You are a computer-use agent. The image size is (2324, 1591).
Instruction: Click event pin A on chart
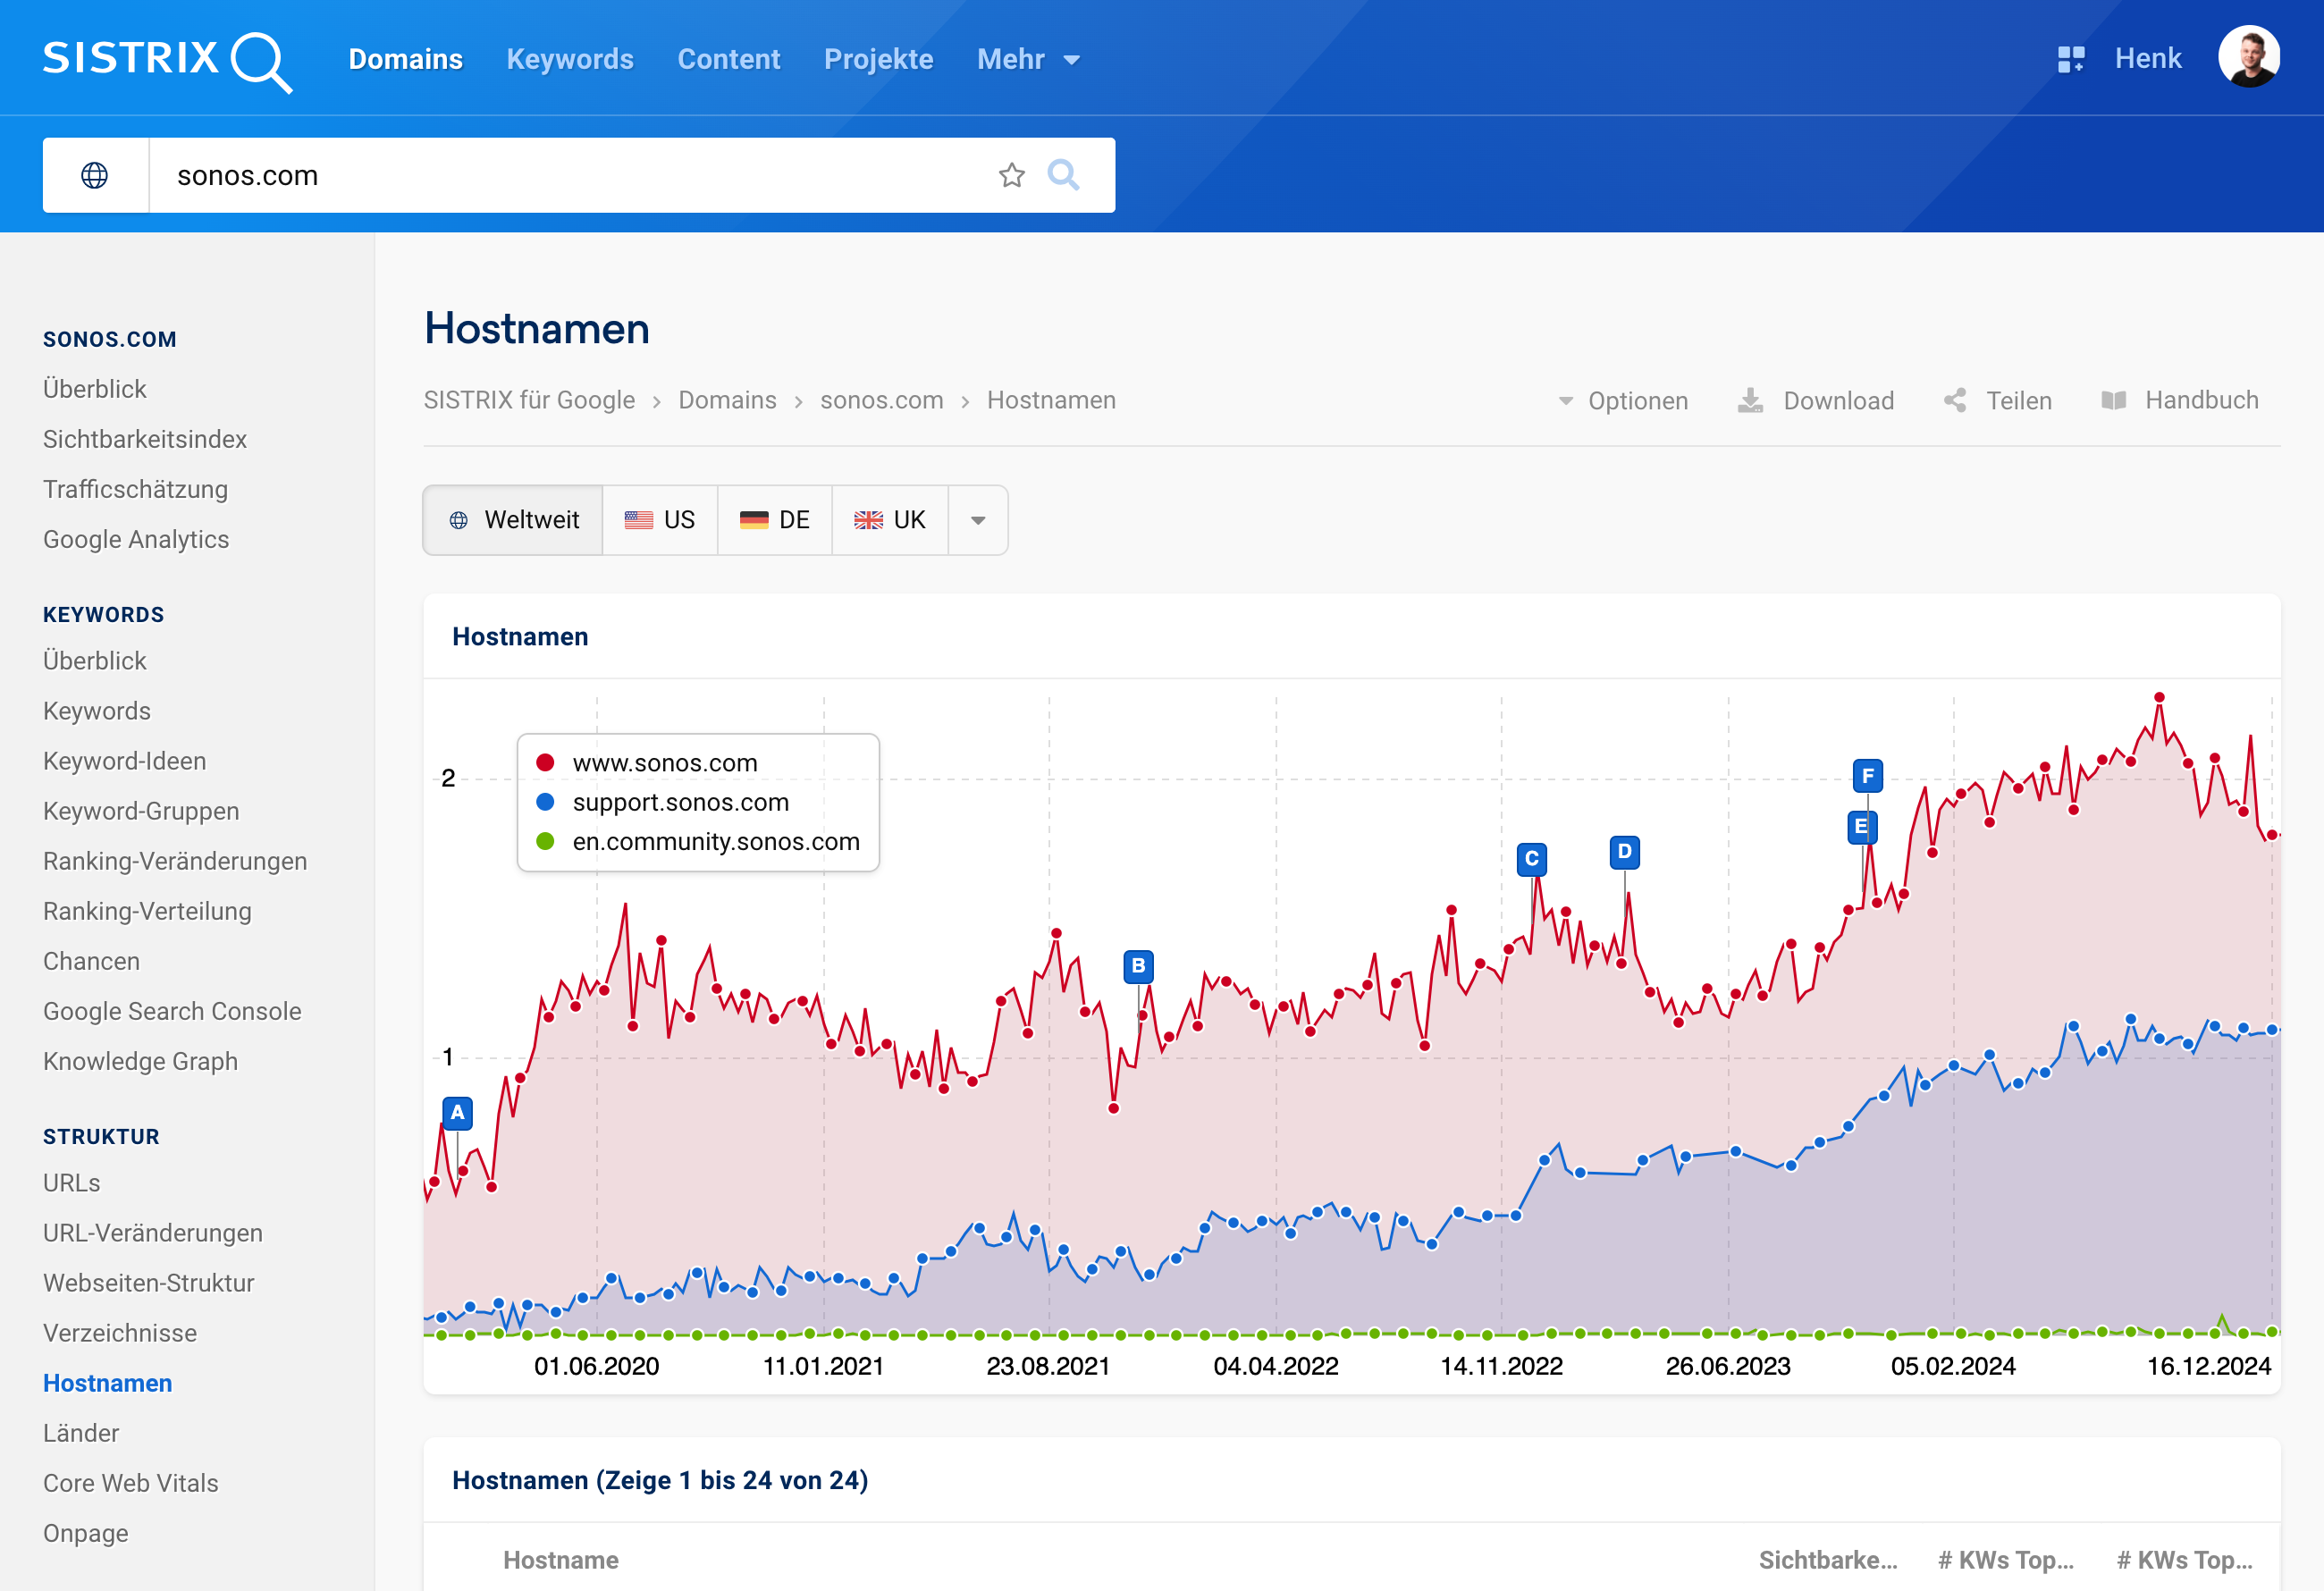pyautogui.click(x=457, y=1113)
